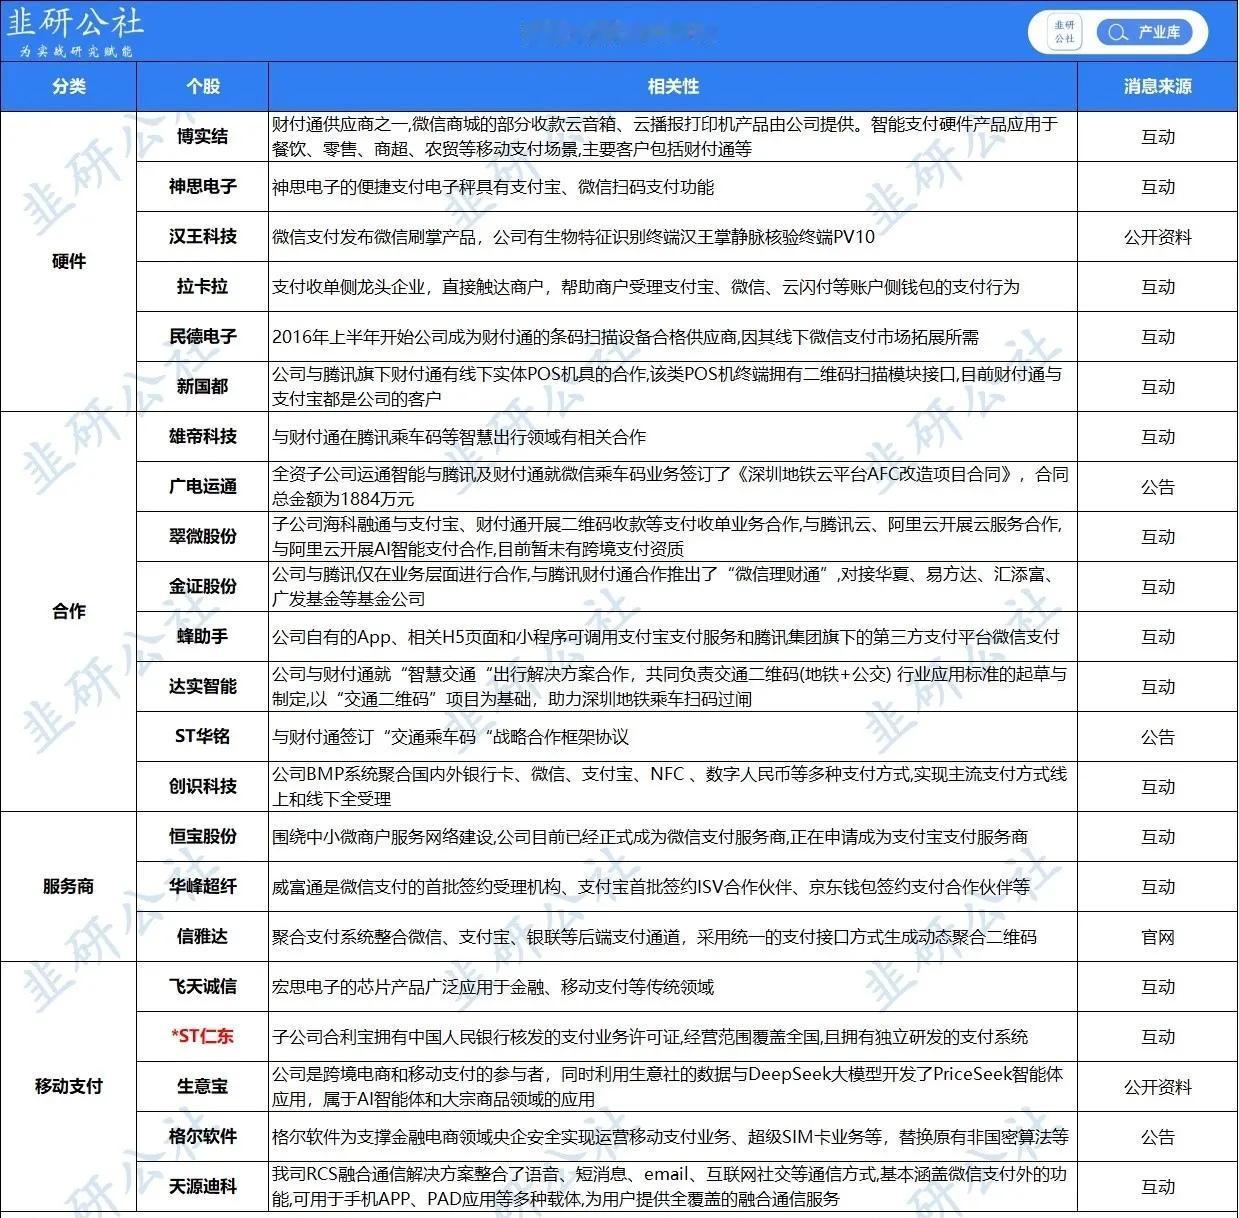Select stock name 拉卡拉

click(202, 286)
